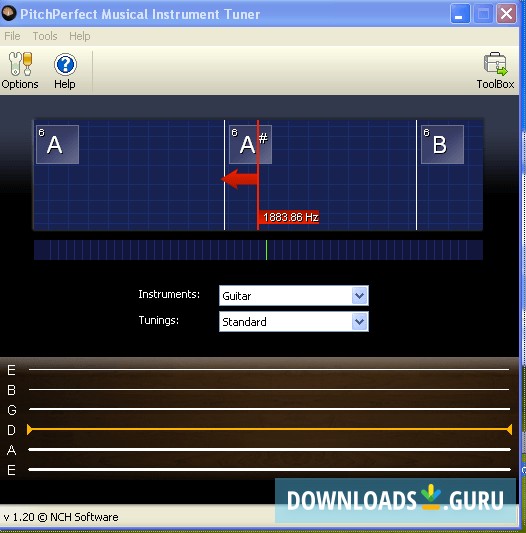This screenshot has width=526, height=533.
Task: Minimize the PitchPerfect window
Action: click(x=460, y=14)
